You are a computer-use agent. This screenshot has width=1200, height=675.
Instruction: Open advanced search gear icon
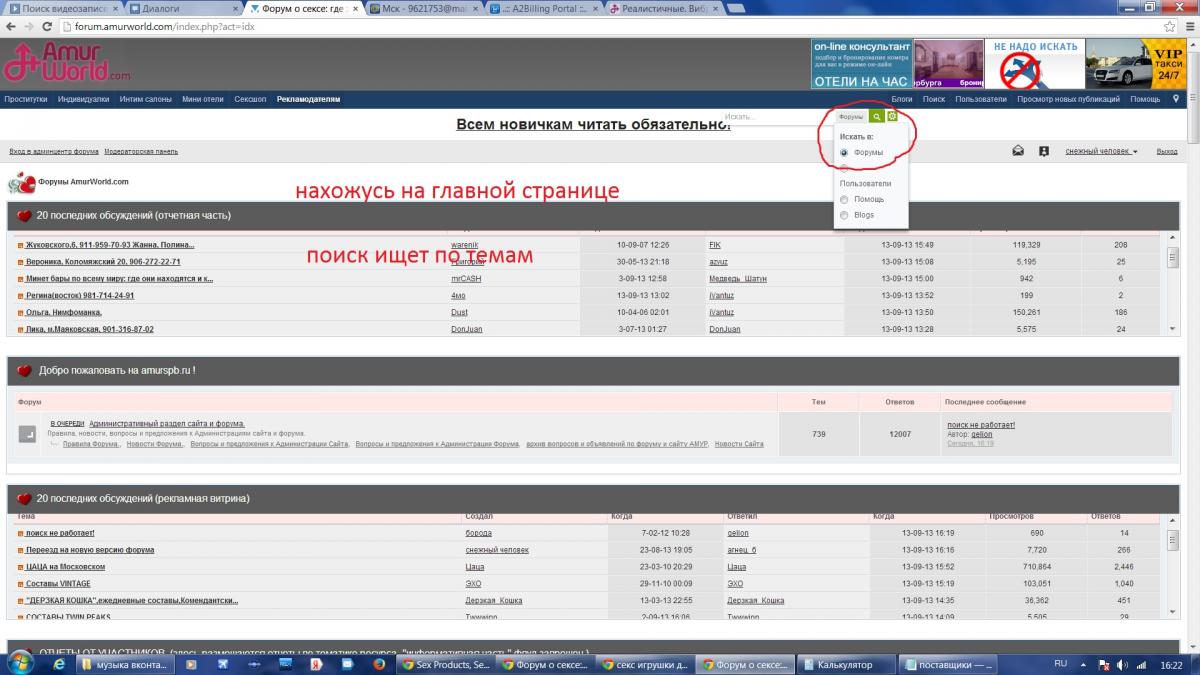[x=892, y=117]
